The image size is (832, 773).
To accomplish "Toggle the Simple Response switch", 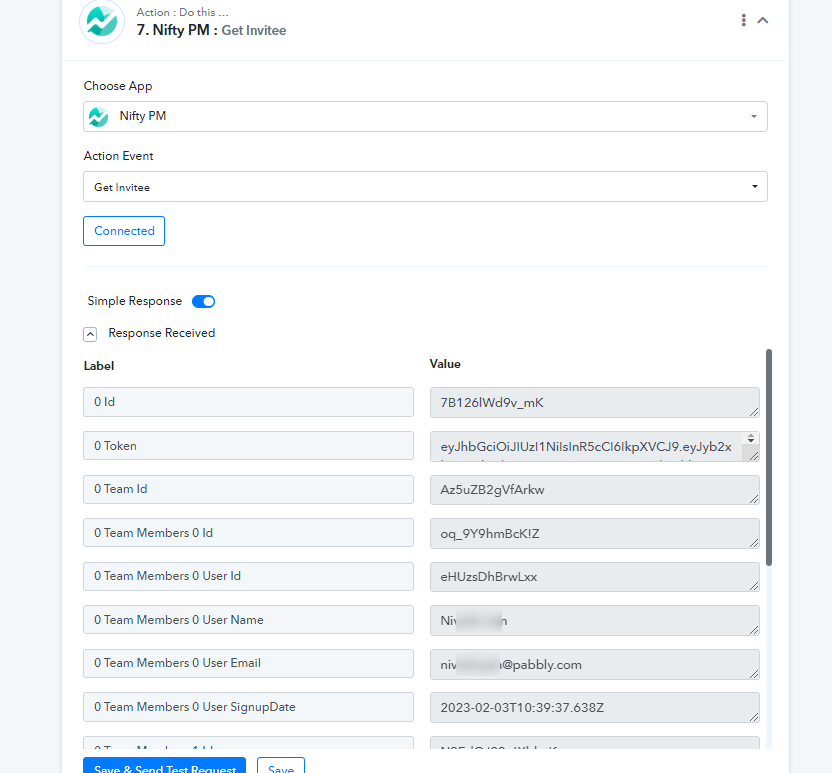I will pos(203,301).
